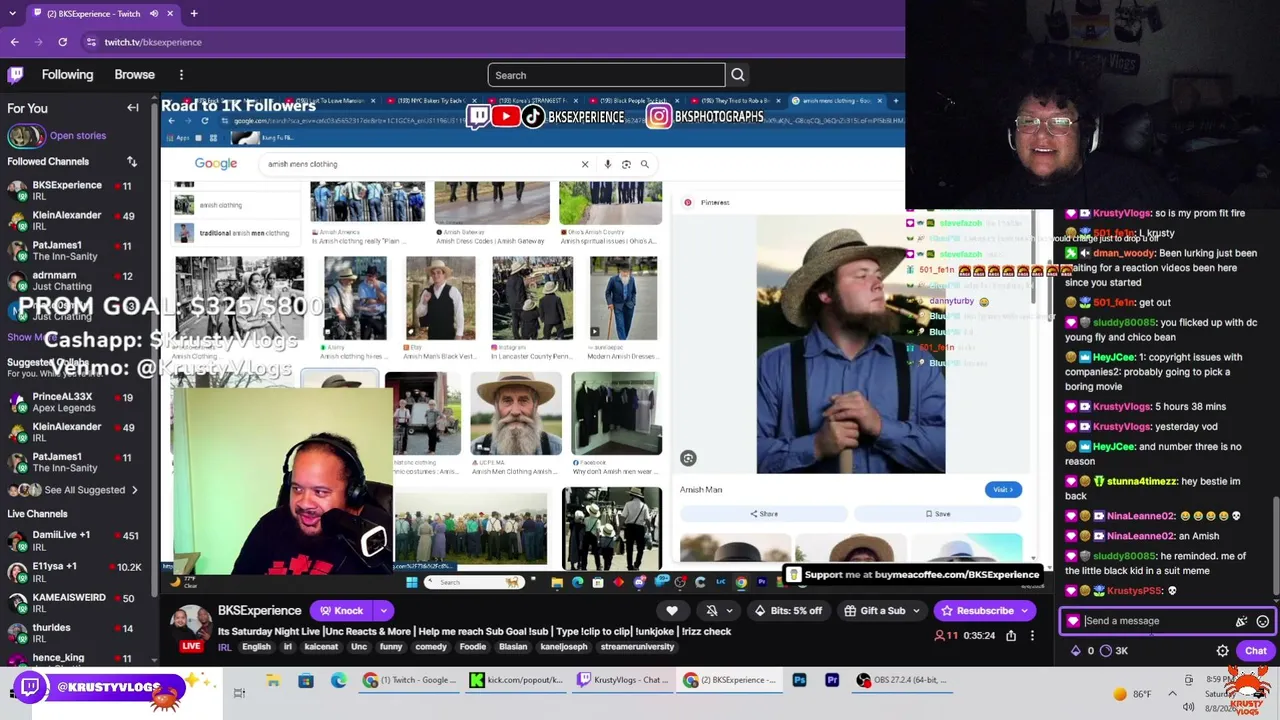Image resolution: width=1280 pixels, height=720 pixels.
Task: Send message with Chat button
Action: coord(1255,651)
